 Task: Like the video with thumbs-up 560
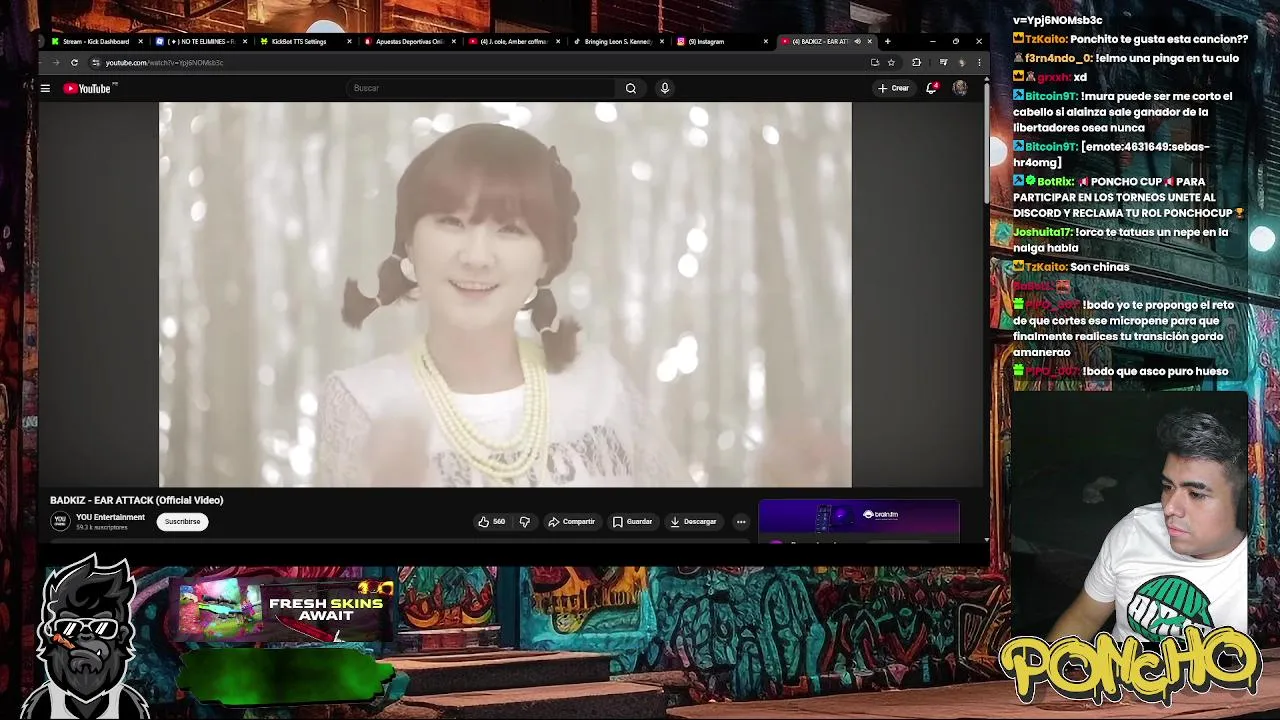click(491, 521)
